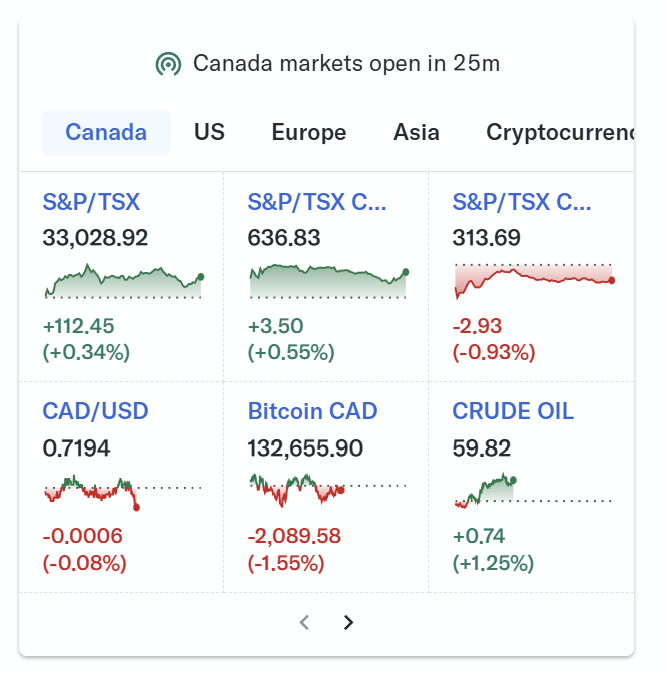The image size is (668, 673).
Task: Click the Bitcoin CAD sparkline chart
Action: click(x=328, y=490)
